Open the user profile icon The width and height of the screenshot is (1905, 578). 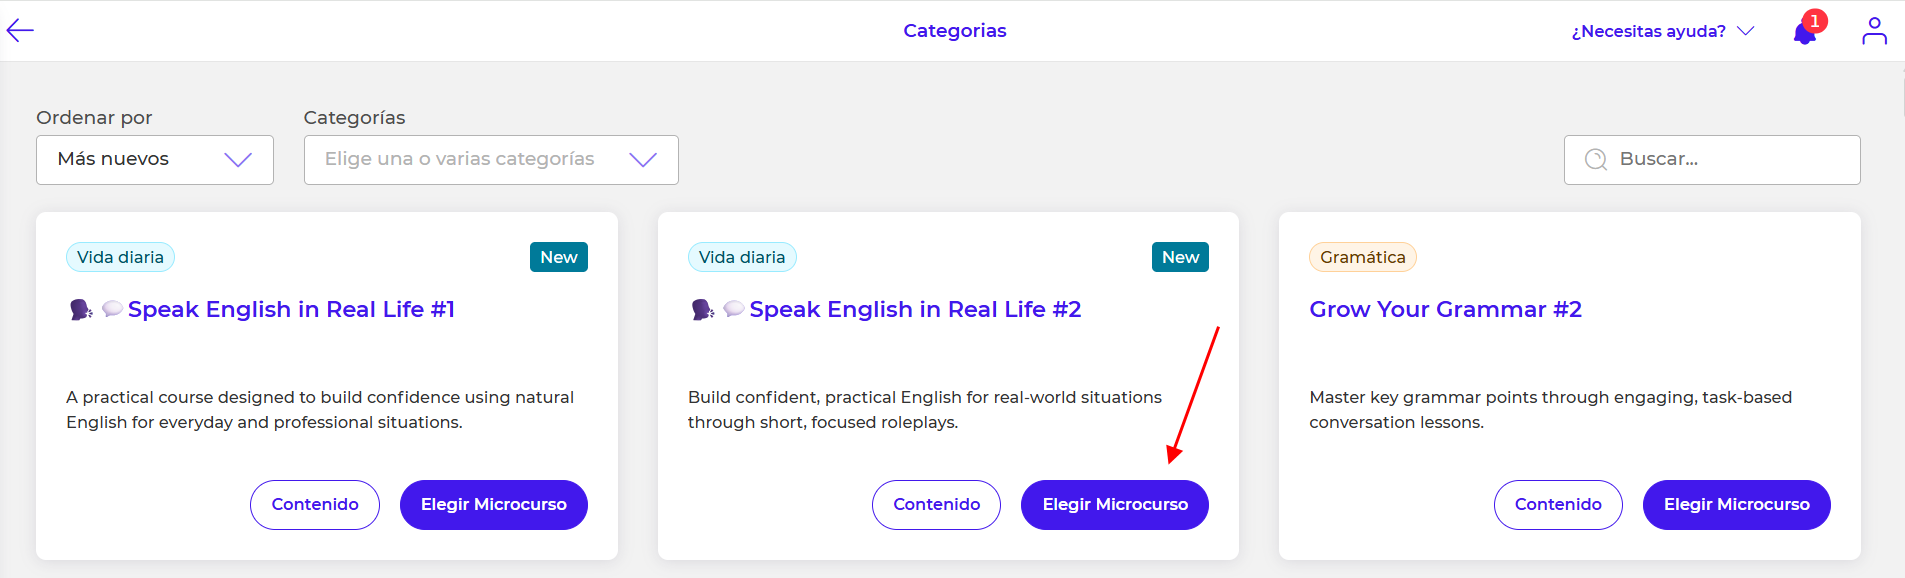tap(1874, 31)
